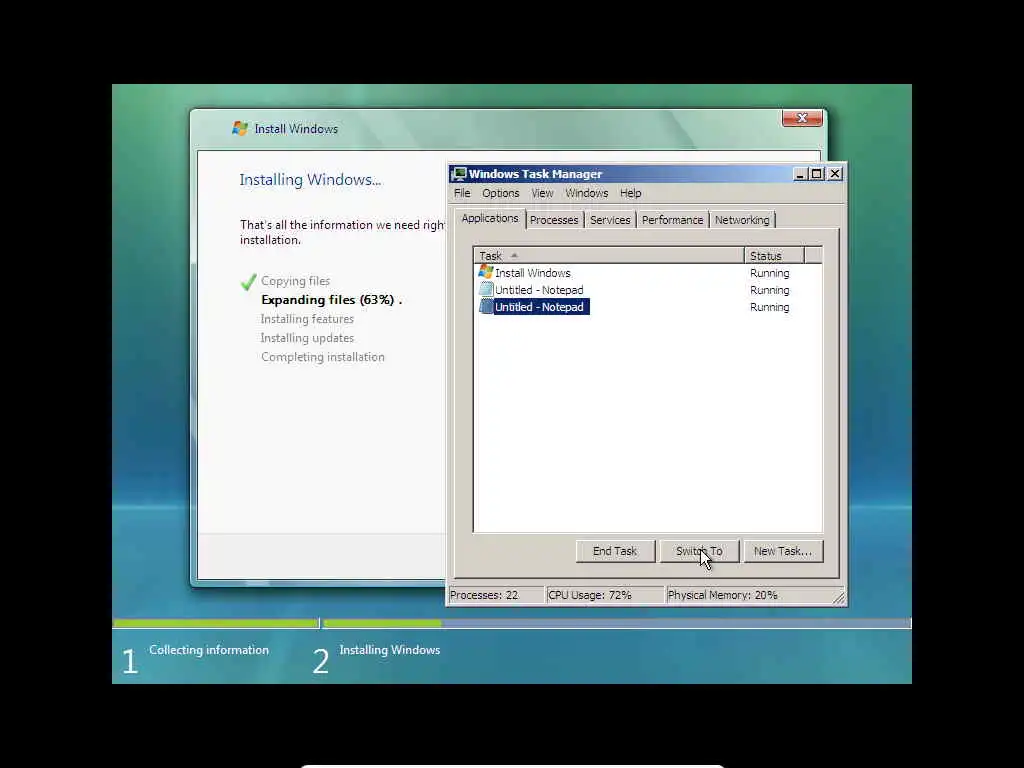Click the Notepad icon of the highlighted task
Viewport: 1024px width, 768px height.
click(x=485, y=306)
